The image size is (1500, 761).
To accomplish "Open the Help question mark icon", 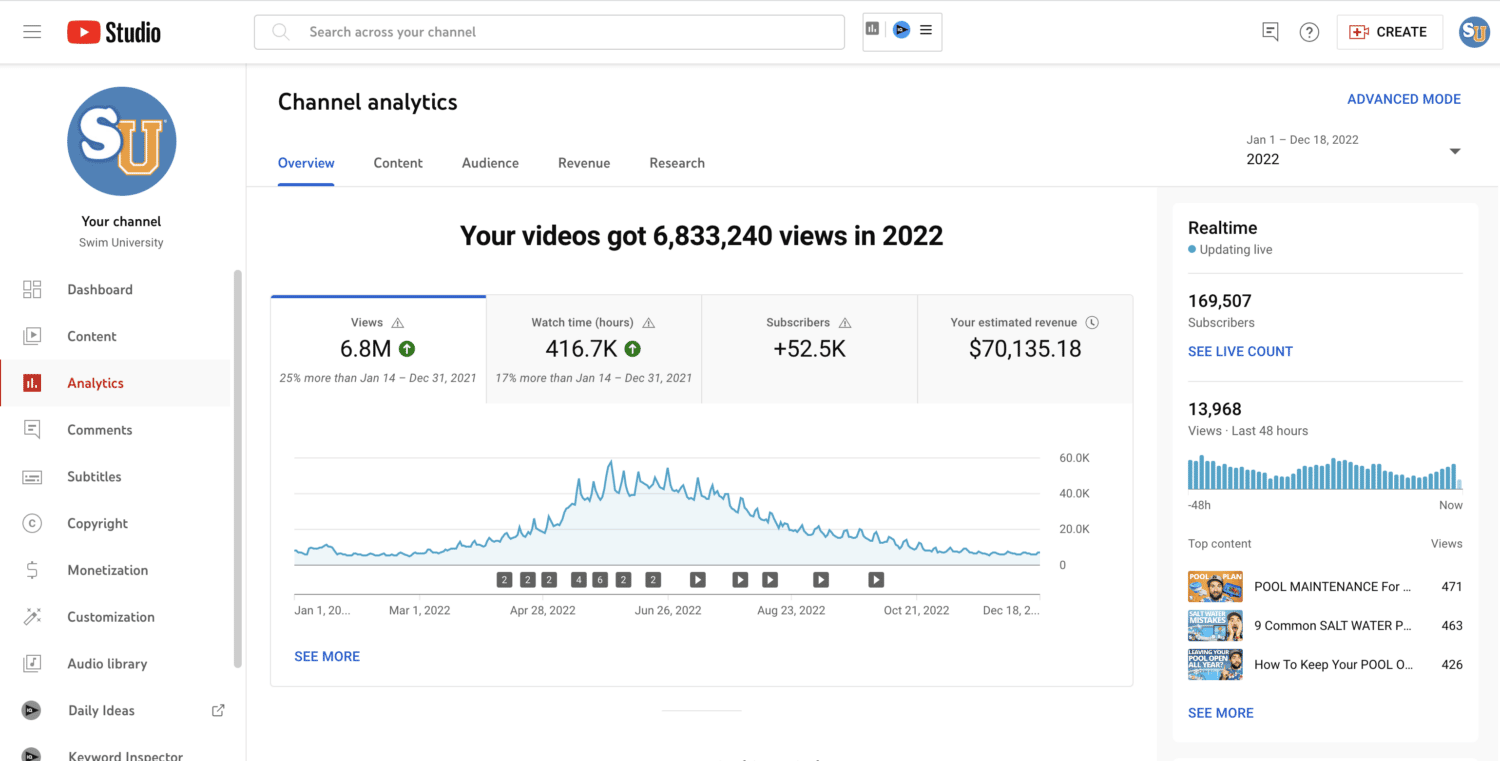I will click(x=1309, y=32).
